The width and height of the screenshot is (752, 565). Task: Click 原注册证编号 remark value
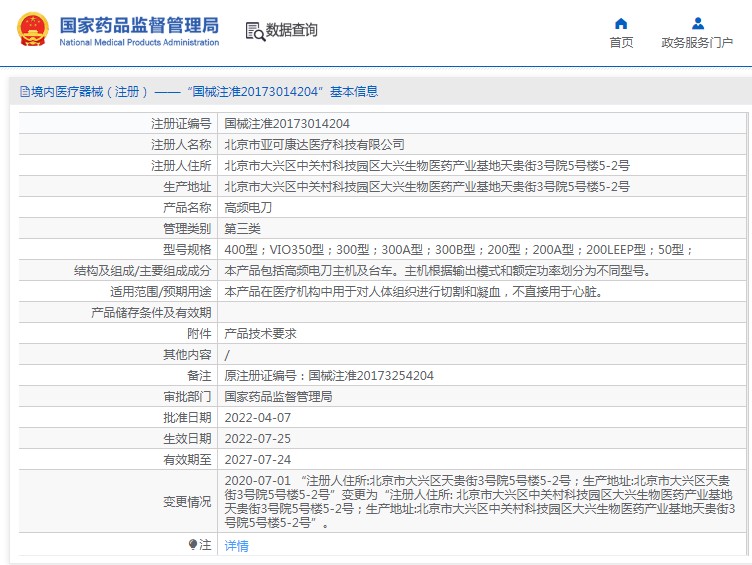coord(329,376)
